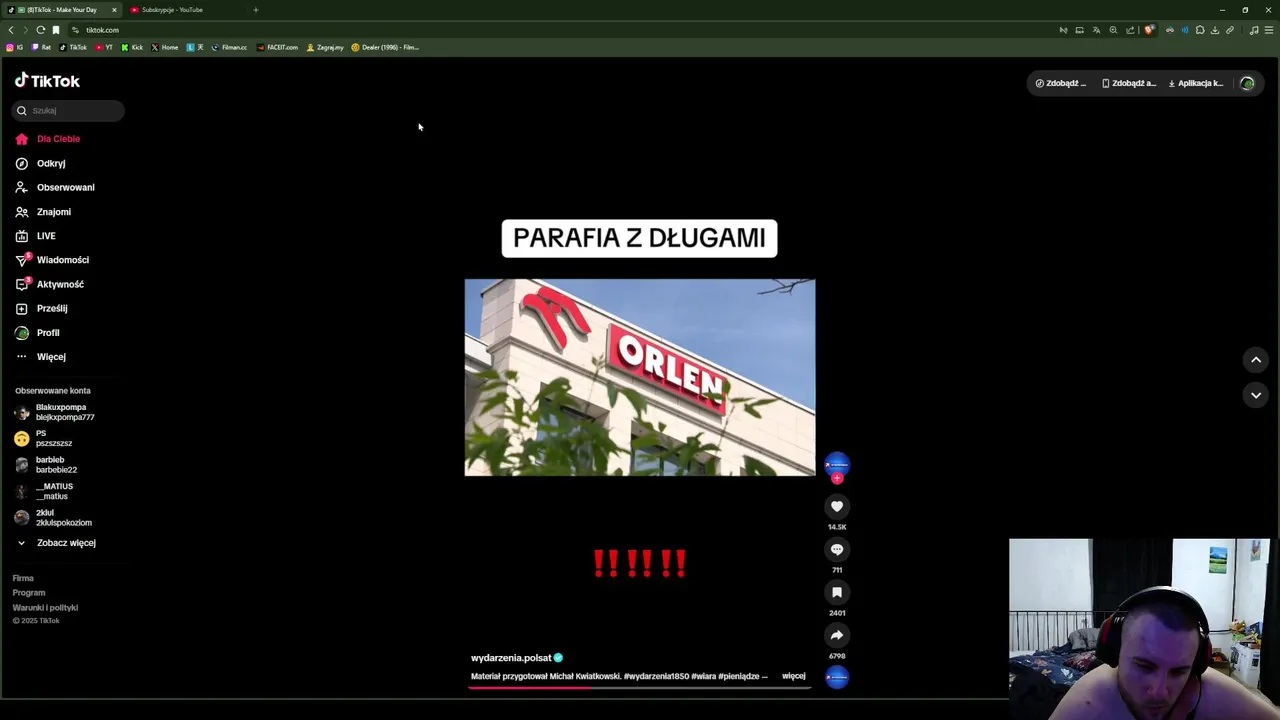Screen dimensions: 1280x720
Task: Open Warunki i polityki footer link
Action: click(x=45, y=608)
